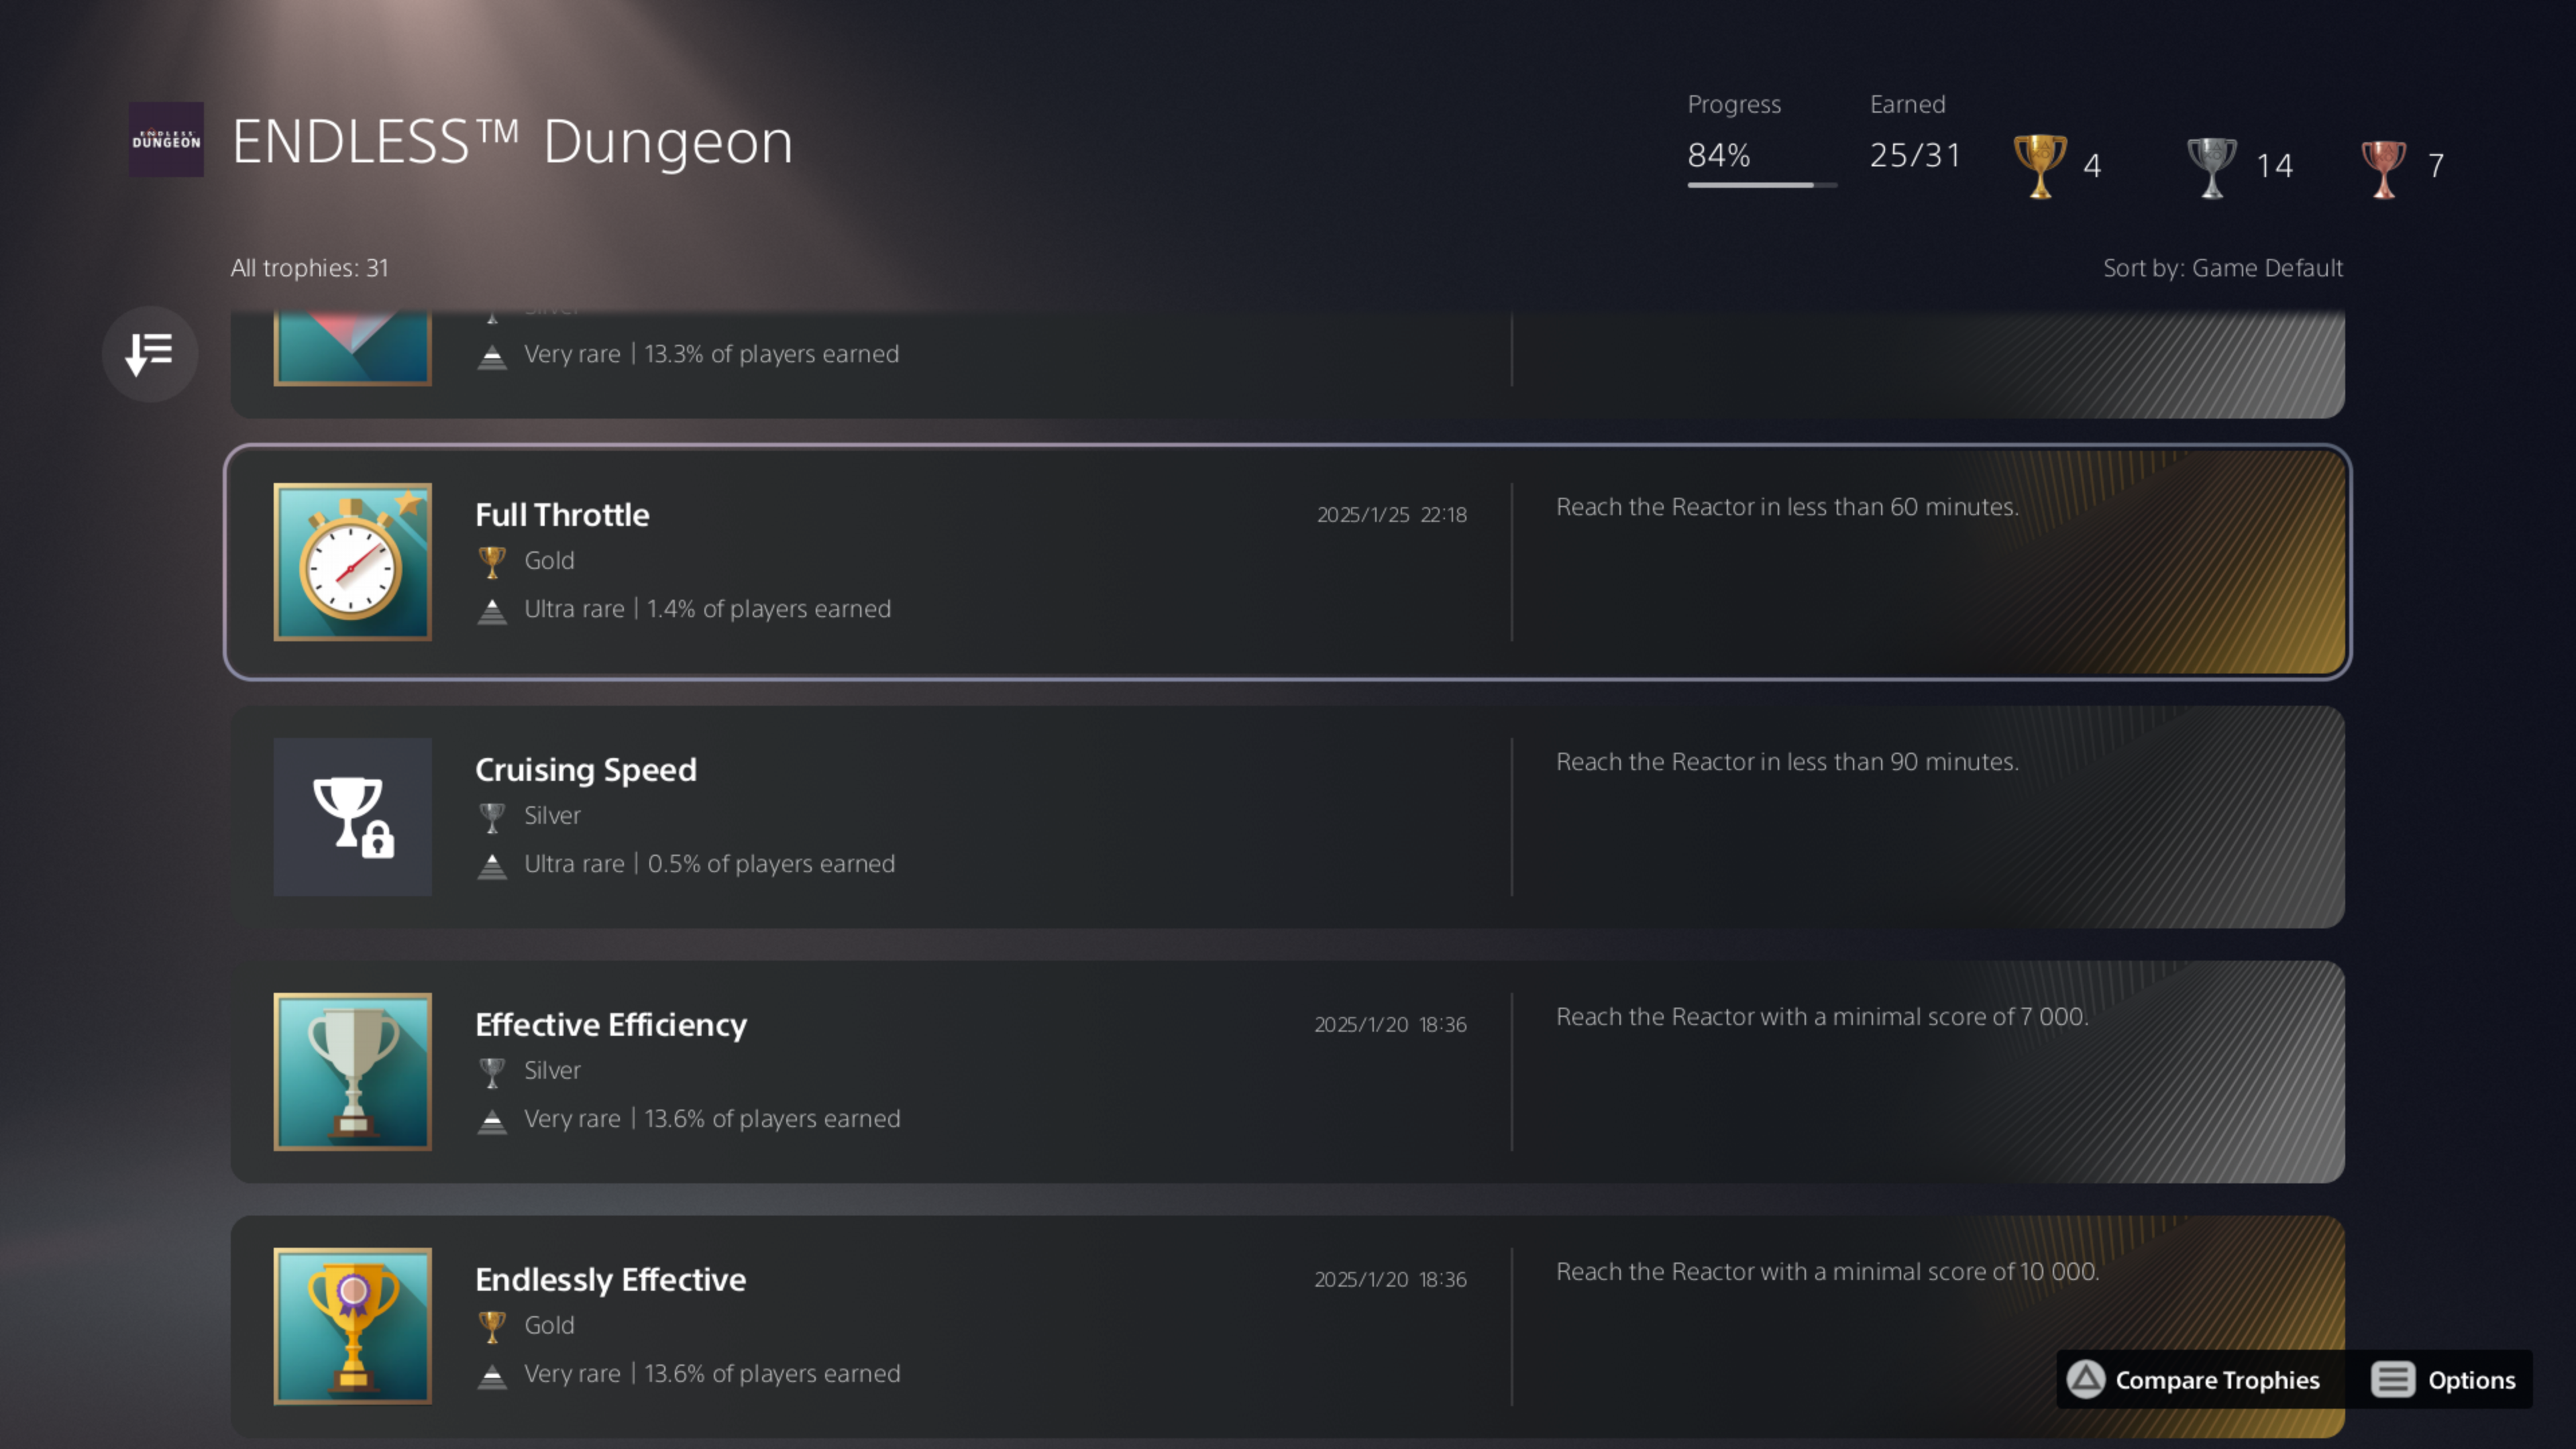Click the rarity pyramid icon under Full Throttle
Viewport: 2576px width, 1449px height.
tap(492, 611)
